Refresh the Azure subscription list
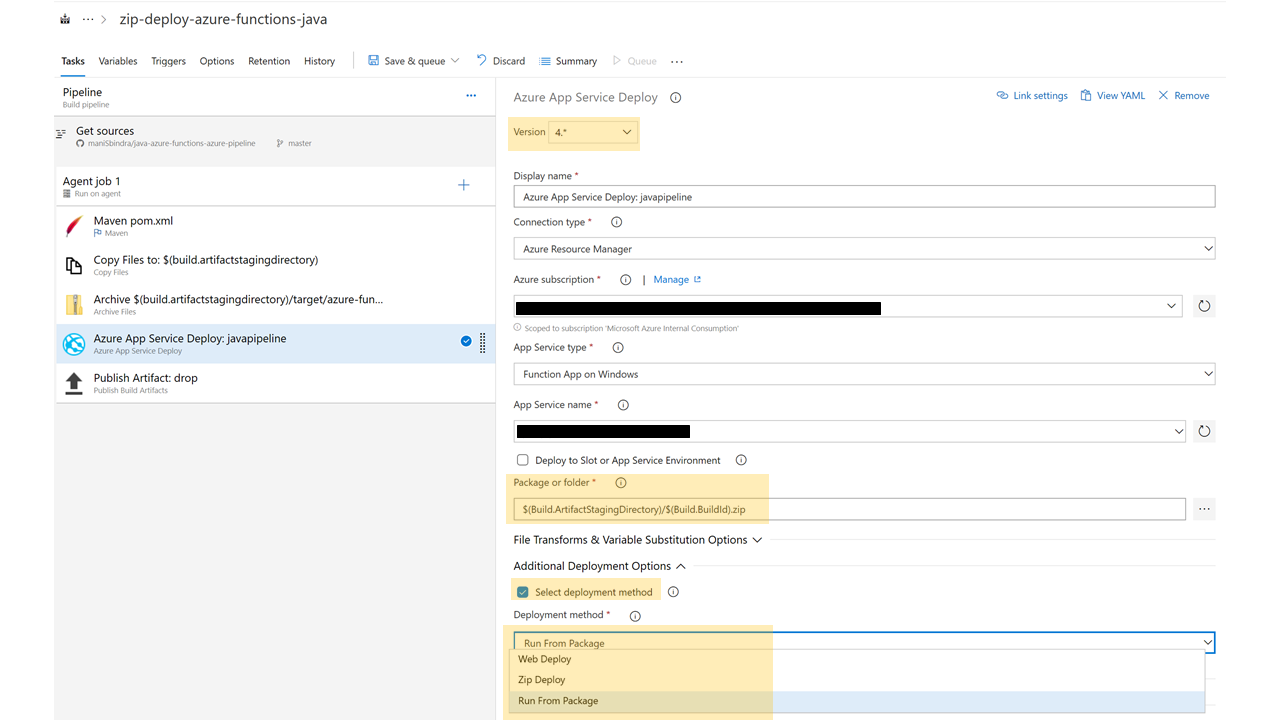This screenshot has width=1280, height=720. pyautogui.click(x=1204, y=306)
